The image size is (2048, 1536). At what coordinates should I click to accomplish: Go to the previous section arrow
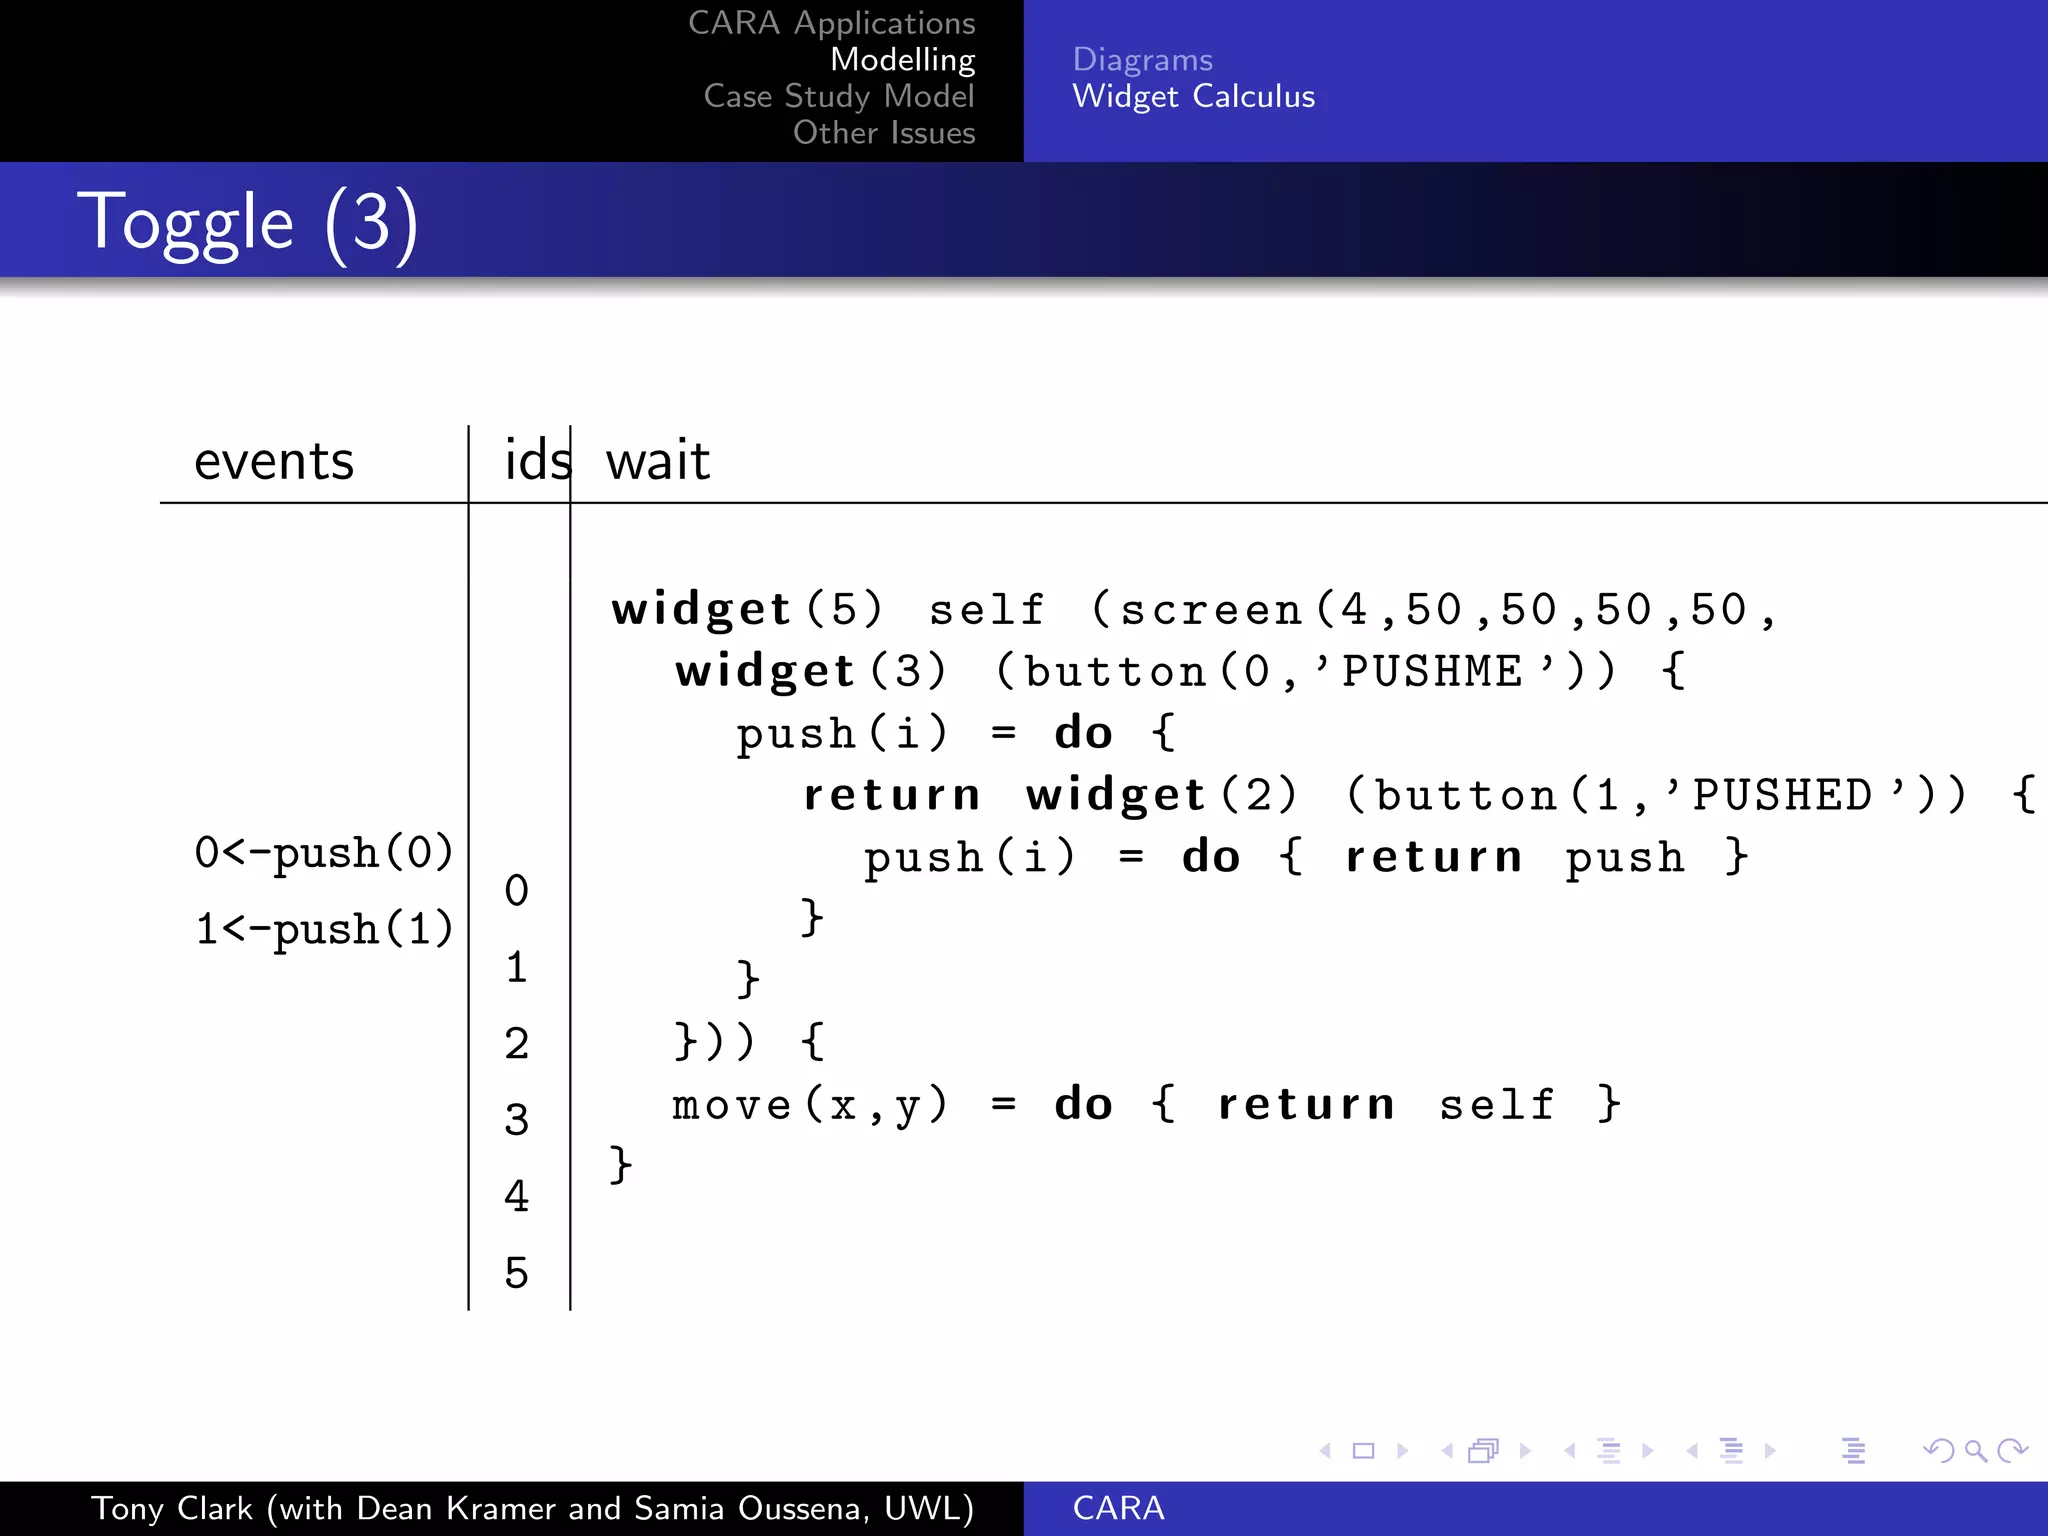pyautogui.click(x=1692, y=1450)
